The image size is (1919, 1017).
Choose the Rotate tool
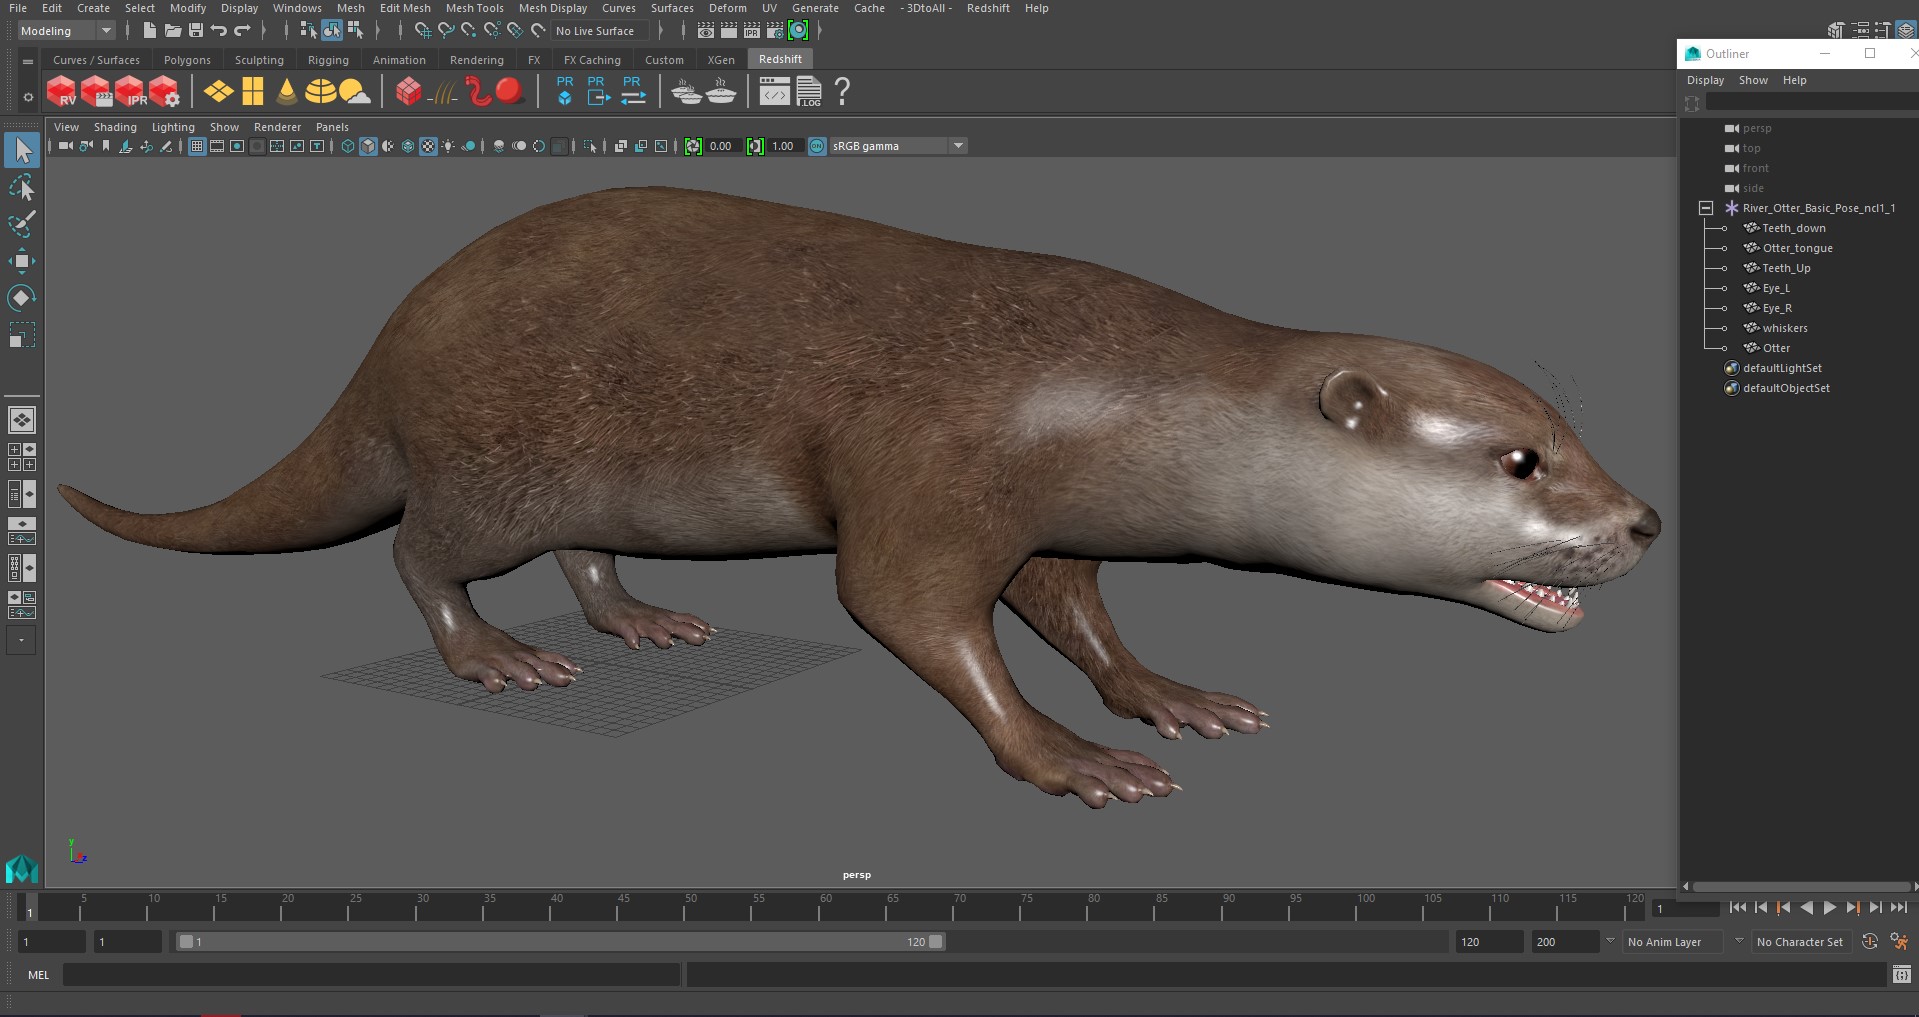click(x=22, y=298)
